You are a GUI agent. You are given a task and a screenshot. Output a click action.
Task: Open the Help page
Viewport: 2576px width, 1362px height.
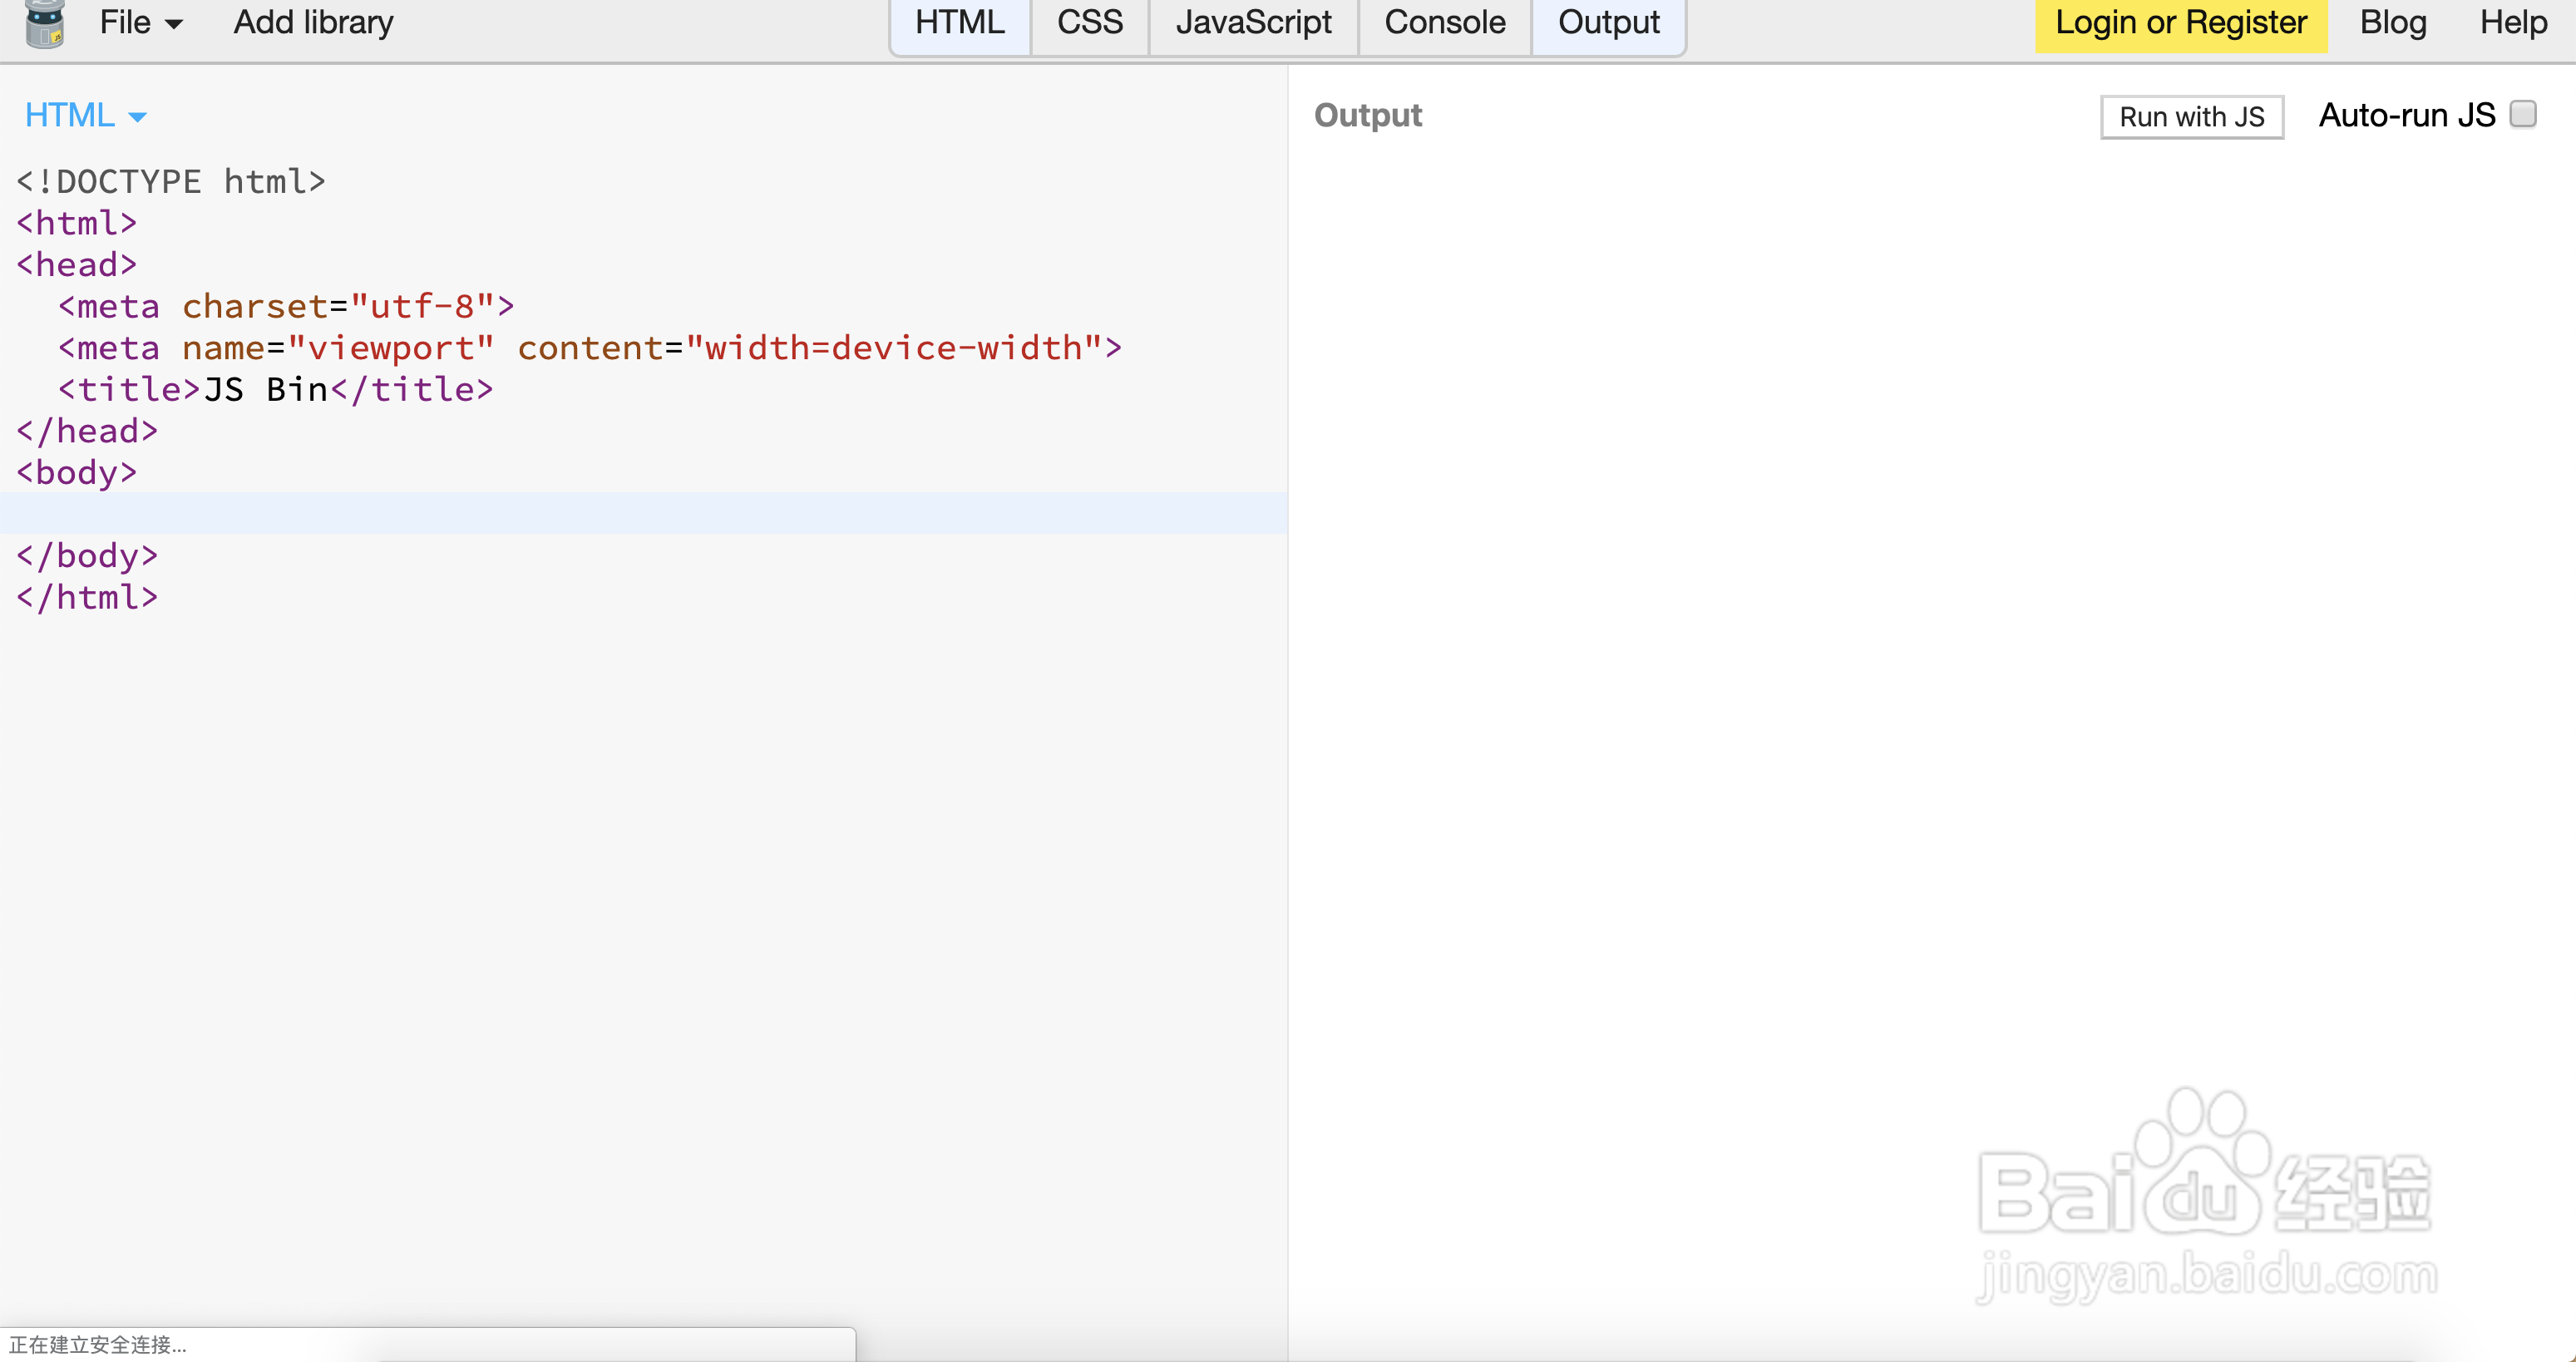[2512, 22]
